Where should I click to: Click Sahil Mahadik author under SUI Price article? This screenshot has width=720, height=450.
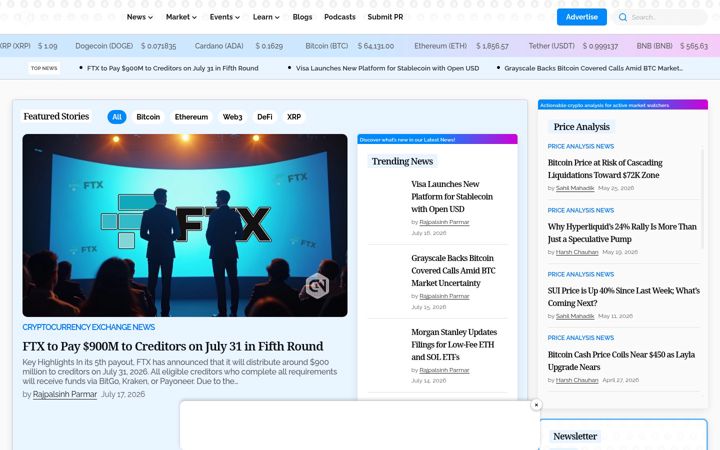tap(575, 316)
